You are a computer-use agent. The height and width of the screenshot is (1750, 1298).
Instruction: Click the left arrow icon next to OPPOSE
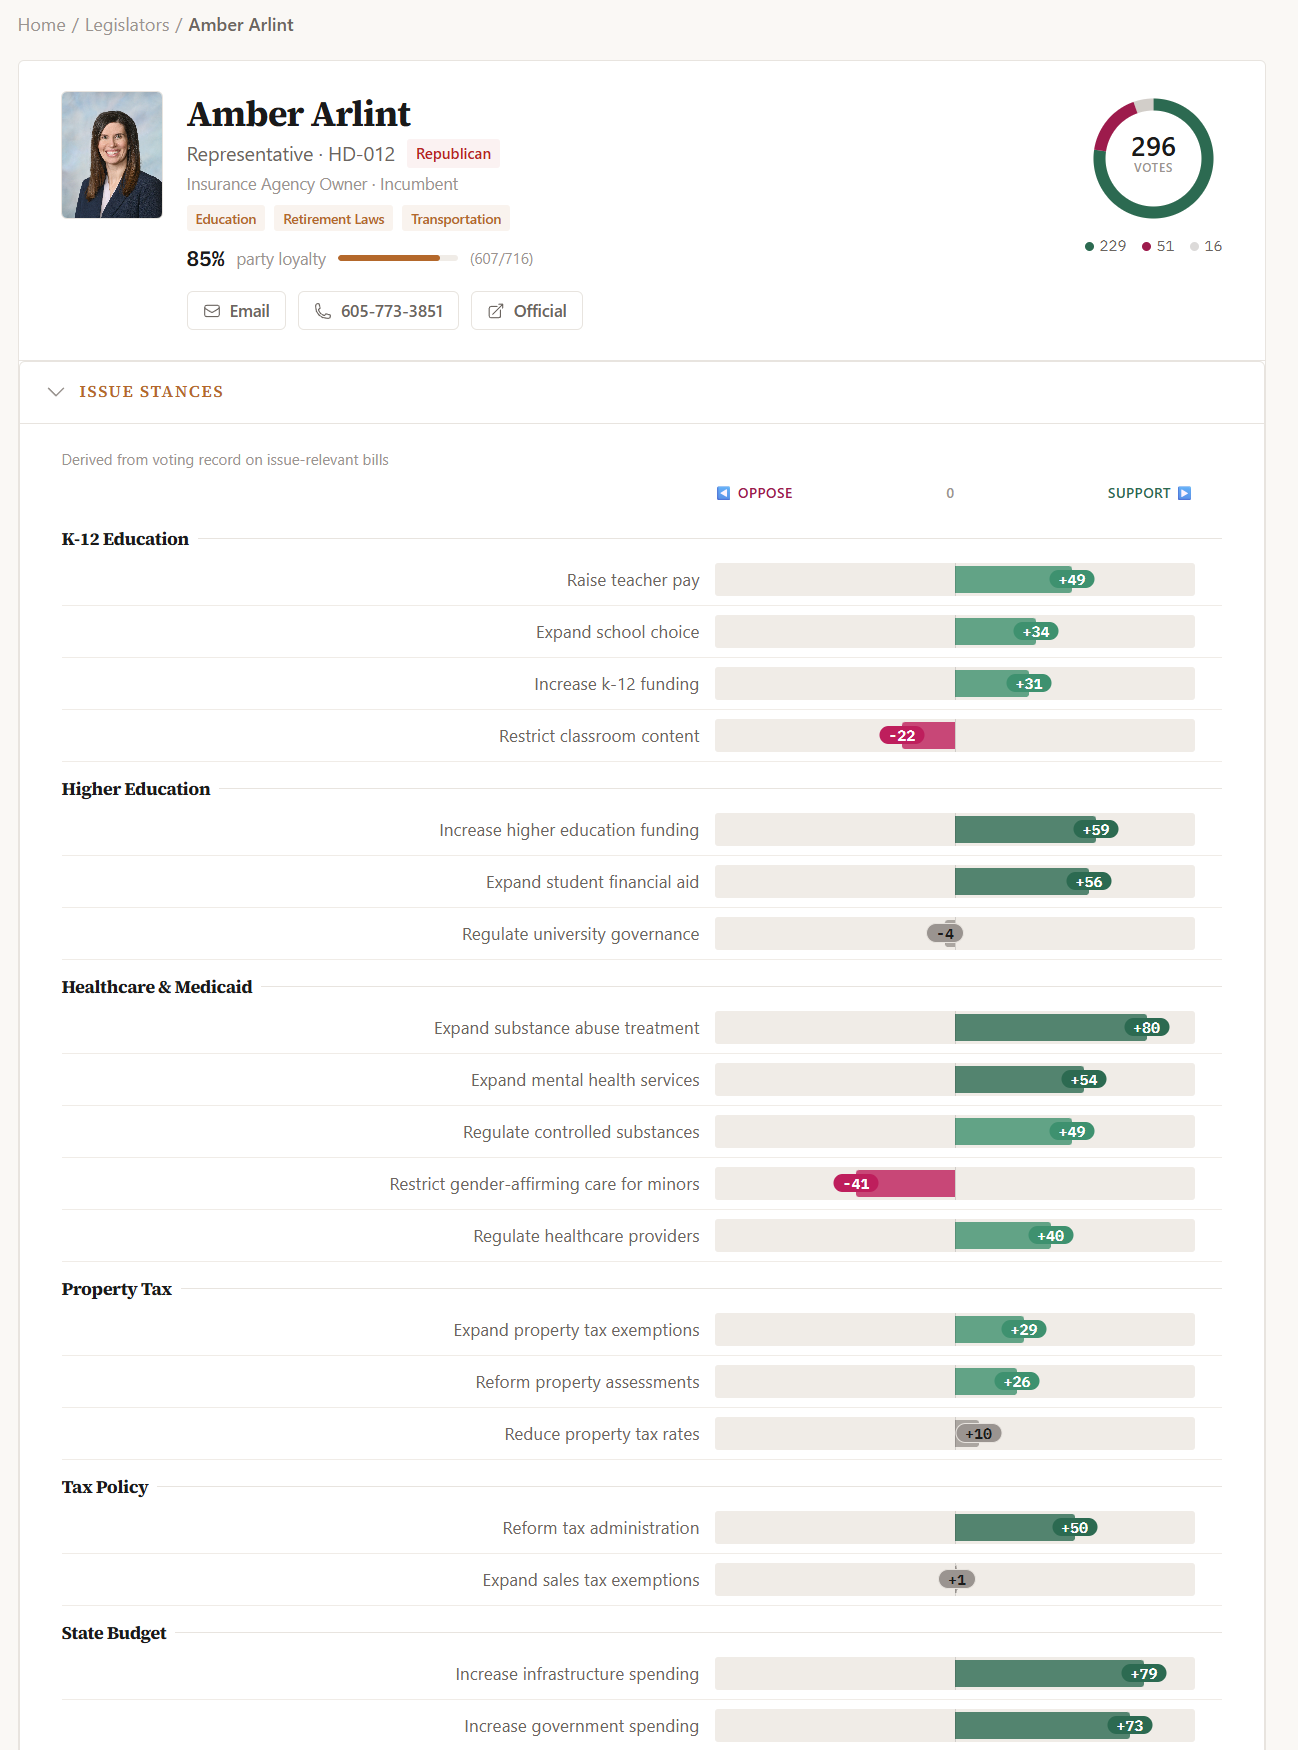(724, 493)
